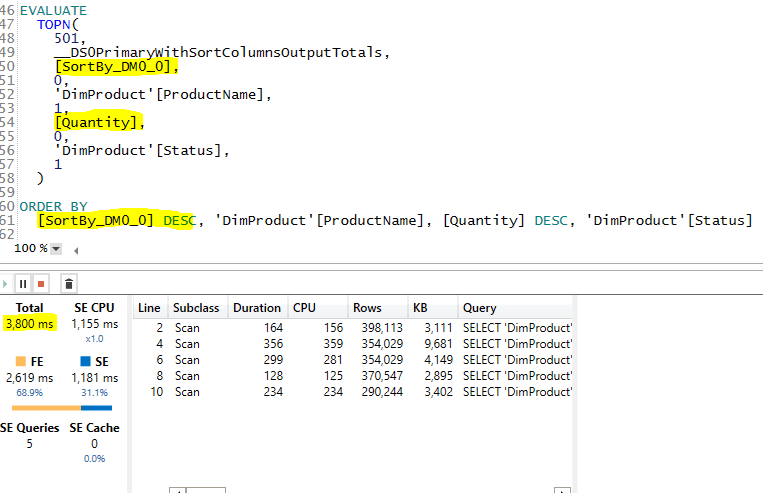The width and height of the screenshot is (763, 493).
Task: Select the scan row on line 2
Action: tap(353, 328)
